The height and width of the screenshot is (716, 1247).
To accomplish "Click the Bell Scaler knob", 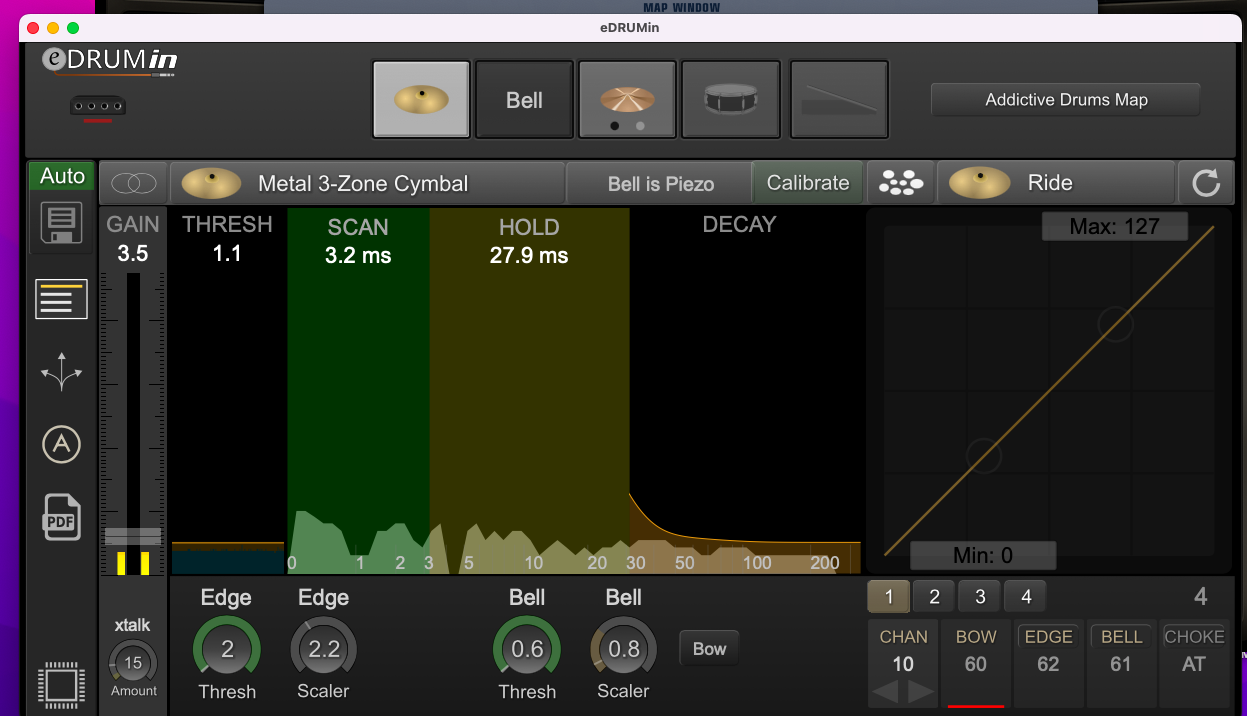I will coord(623,649).
